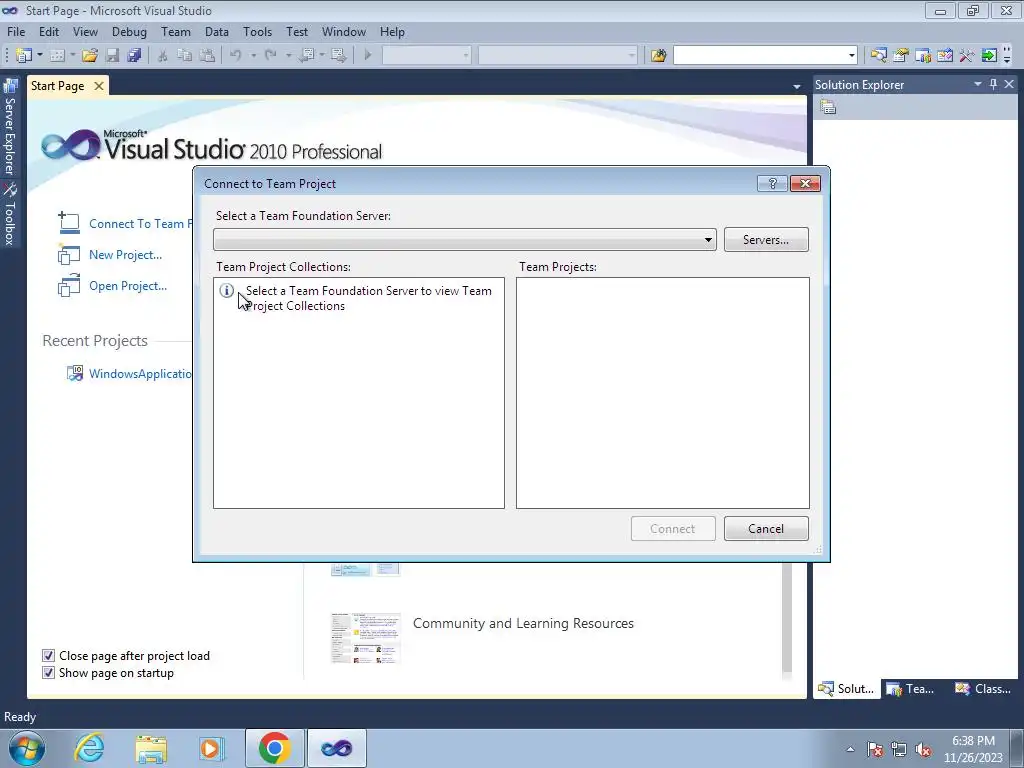
Task: Click the Paste clipboard icon
Action: 207,56
